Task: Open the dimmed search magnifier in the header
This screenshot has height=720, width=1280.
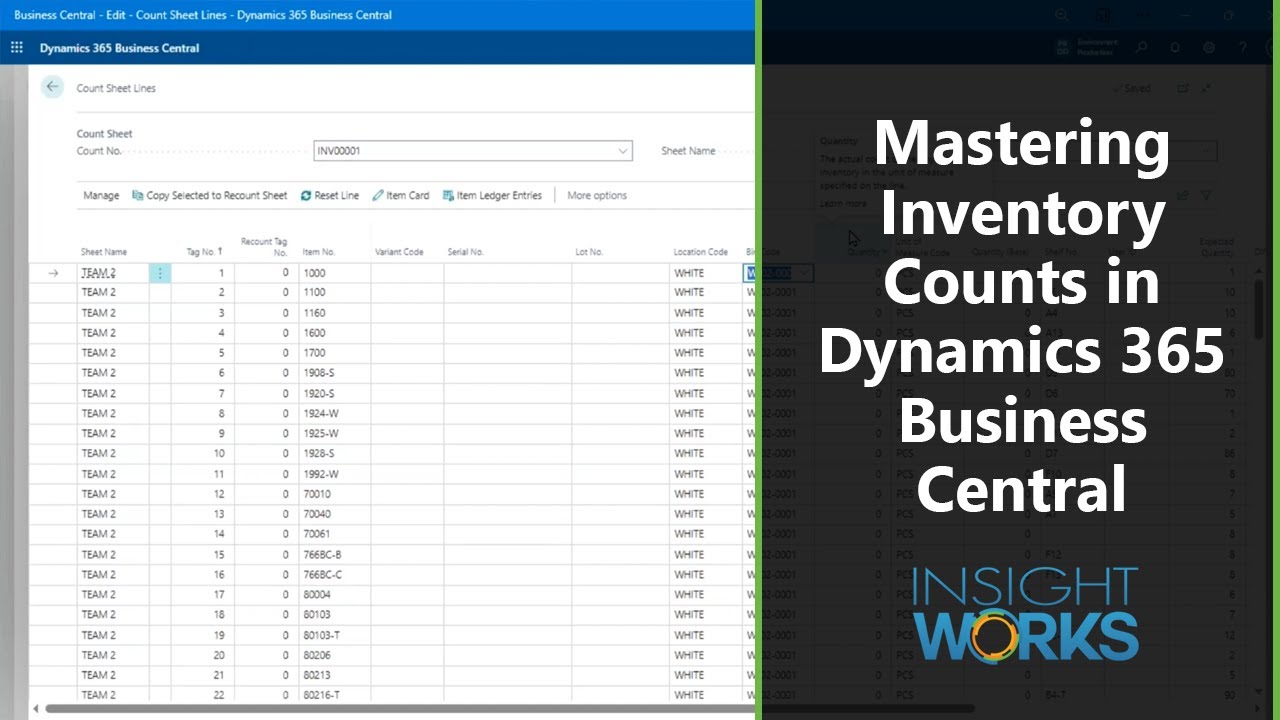Action: (x=1142, y=48)
